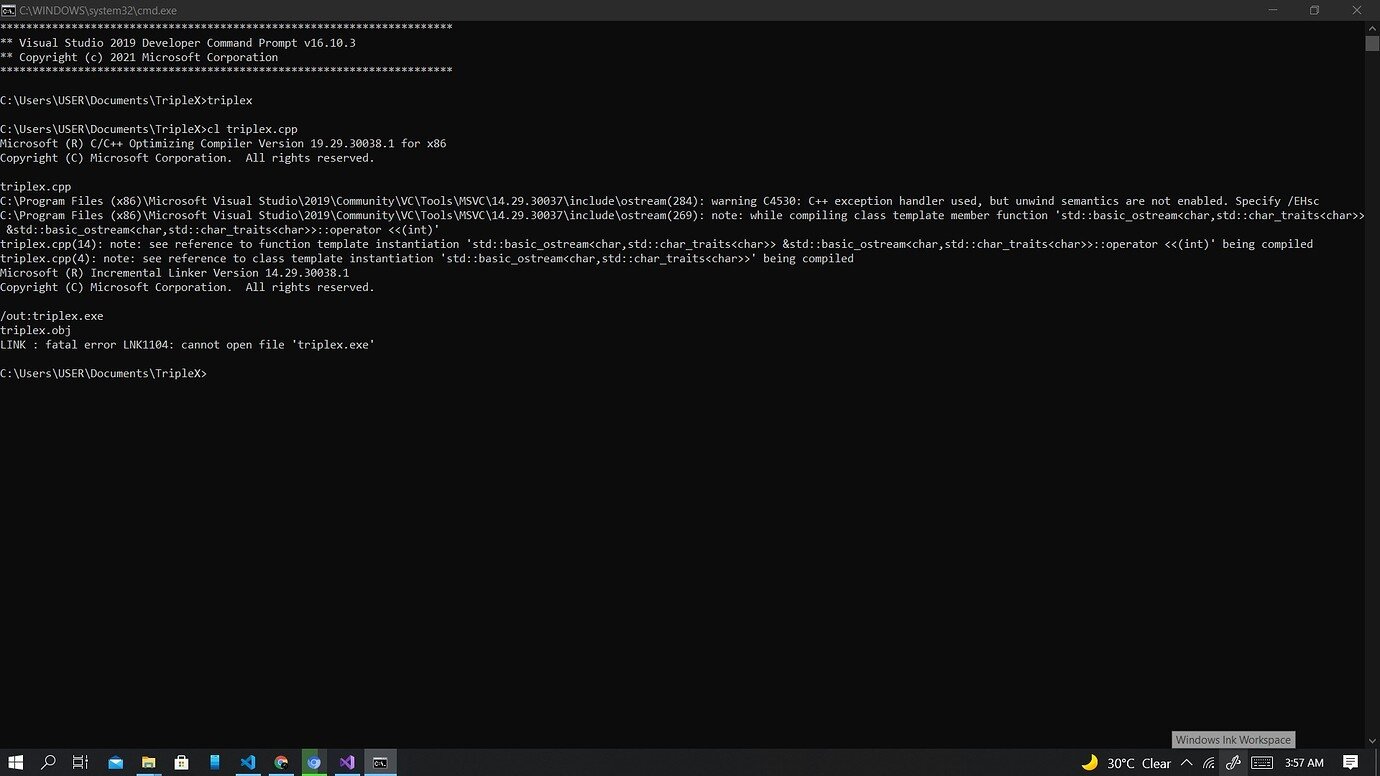This screenshot has height=776, width=1380.
Task: Click the 'cl triplex.cpp' command text
Action: [x=252, y=129]
